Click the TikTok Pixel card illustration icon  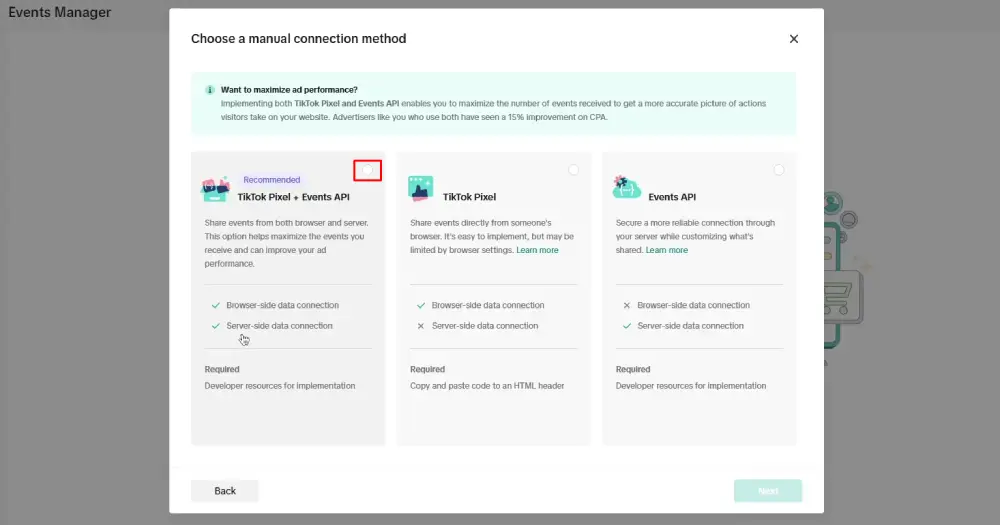tap(421, 188)
